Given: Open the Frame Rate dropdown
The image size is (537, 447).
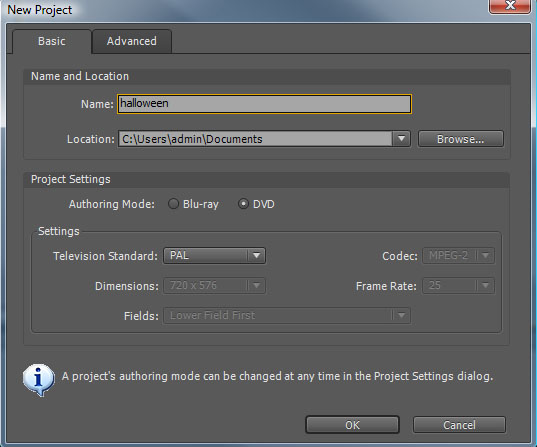Looking at the screenshot, I should point(459,285).
